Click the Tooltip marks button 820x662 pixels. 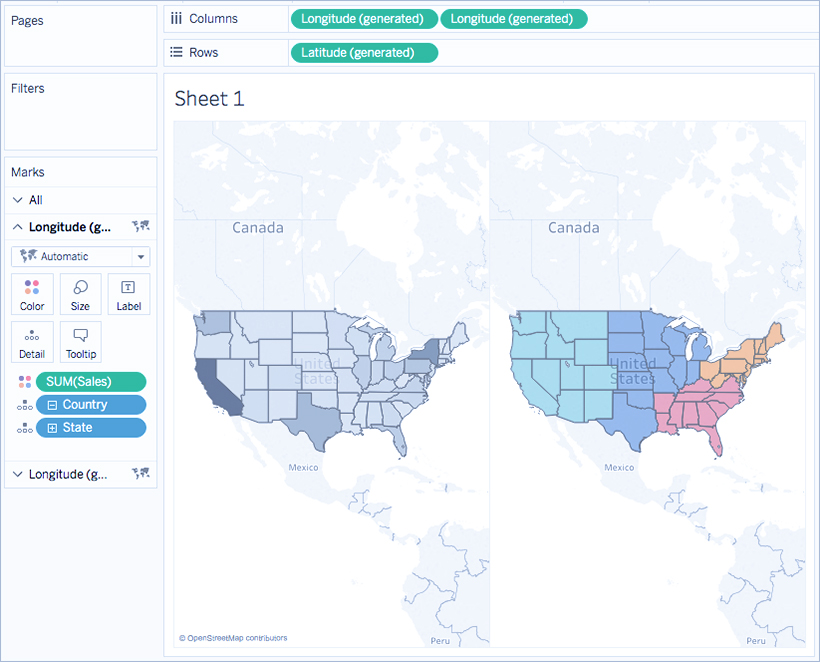pyautogui.click(x=80, y=342)
